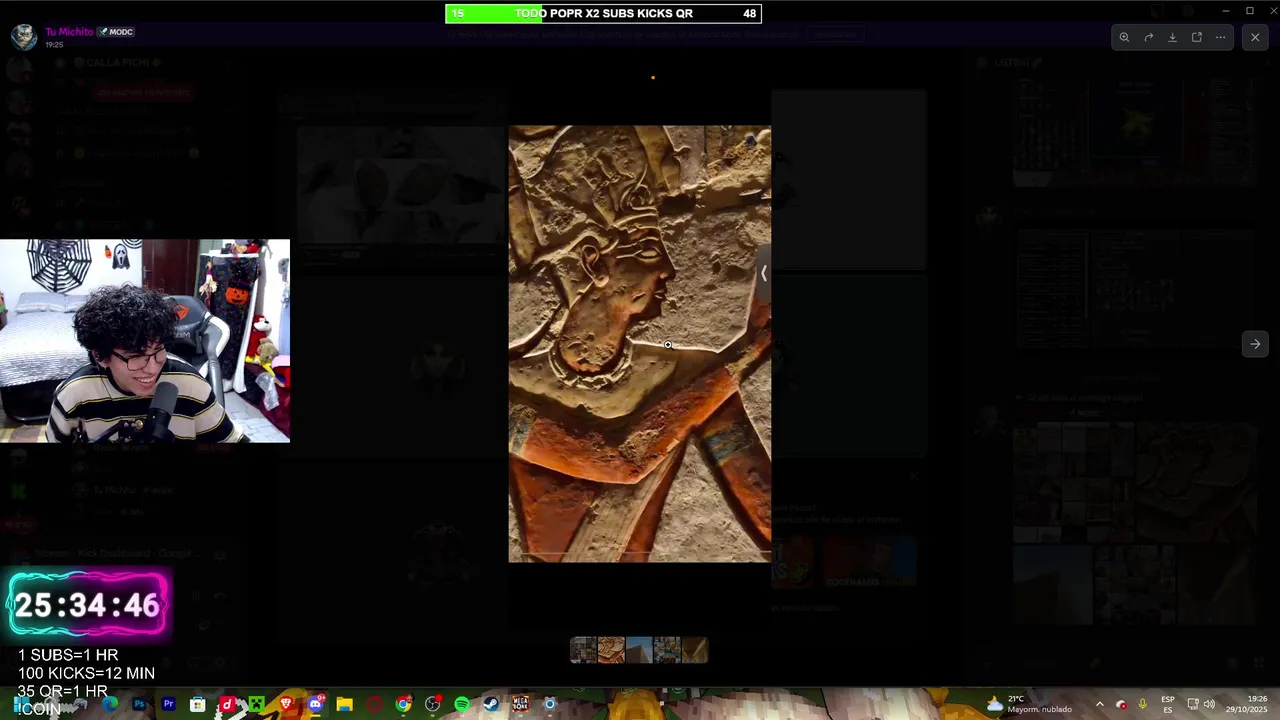This screenshot has height=720, width=1280.
Task: Expand hidden system tray icons chevron
Action: click(x=1100, y=705)
